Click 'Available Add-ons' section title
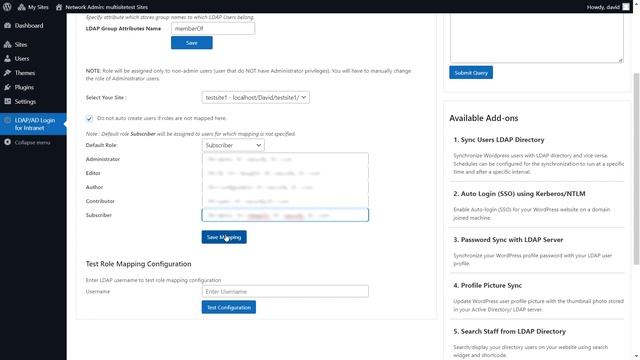This screenshot has width=640, height=360. [x=484, y=118]
